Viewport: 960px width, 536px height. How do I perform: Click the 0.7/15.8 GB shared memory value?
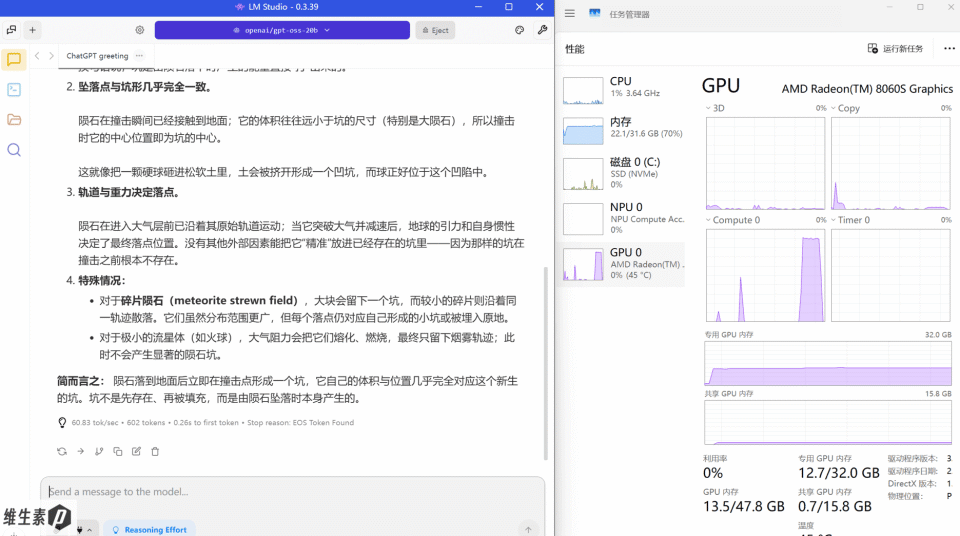click(834, 507)
